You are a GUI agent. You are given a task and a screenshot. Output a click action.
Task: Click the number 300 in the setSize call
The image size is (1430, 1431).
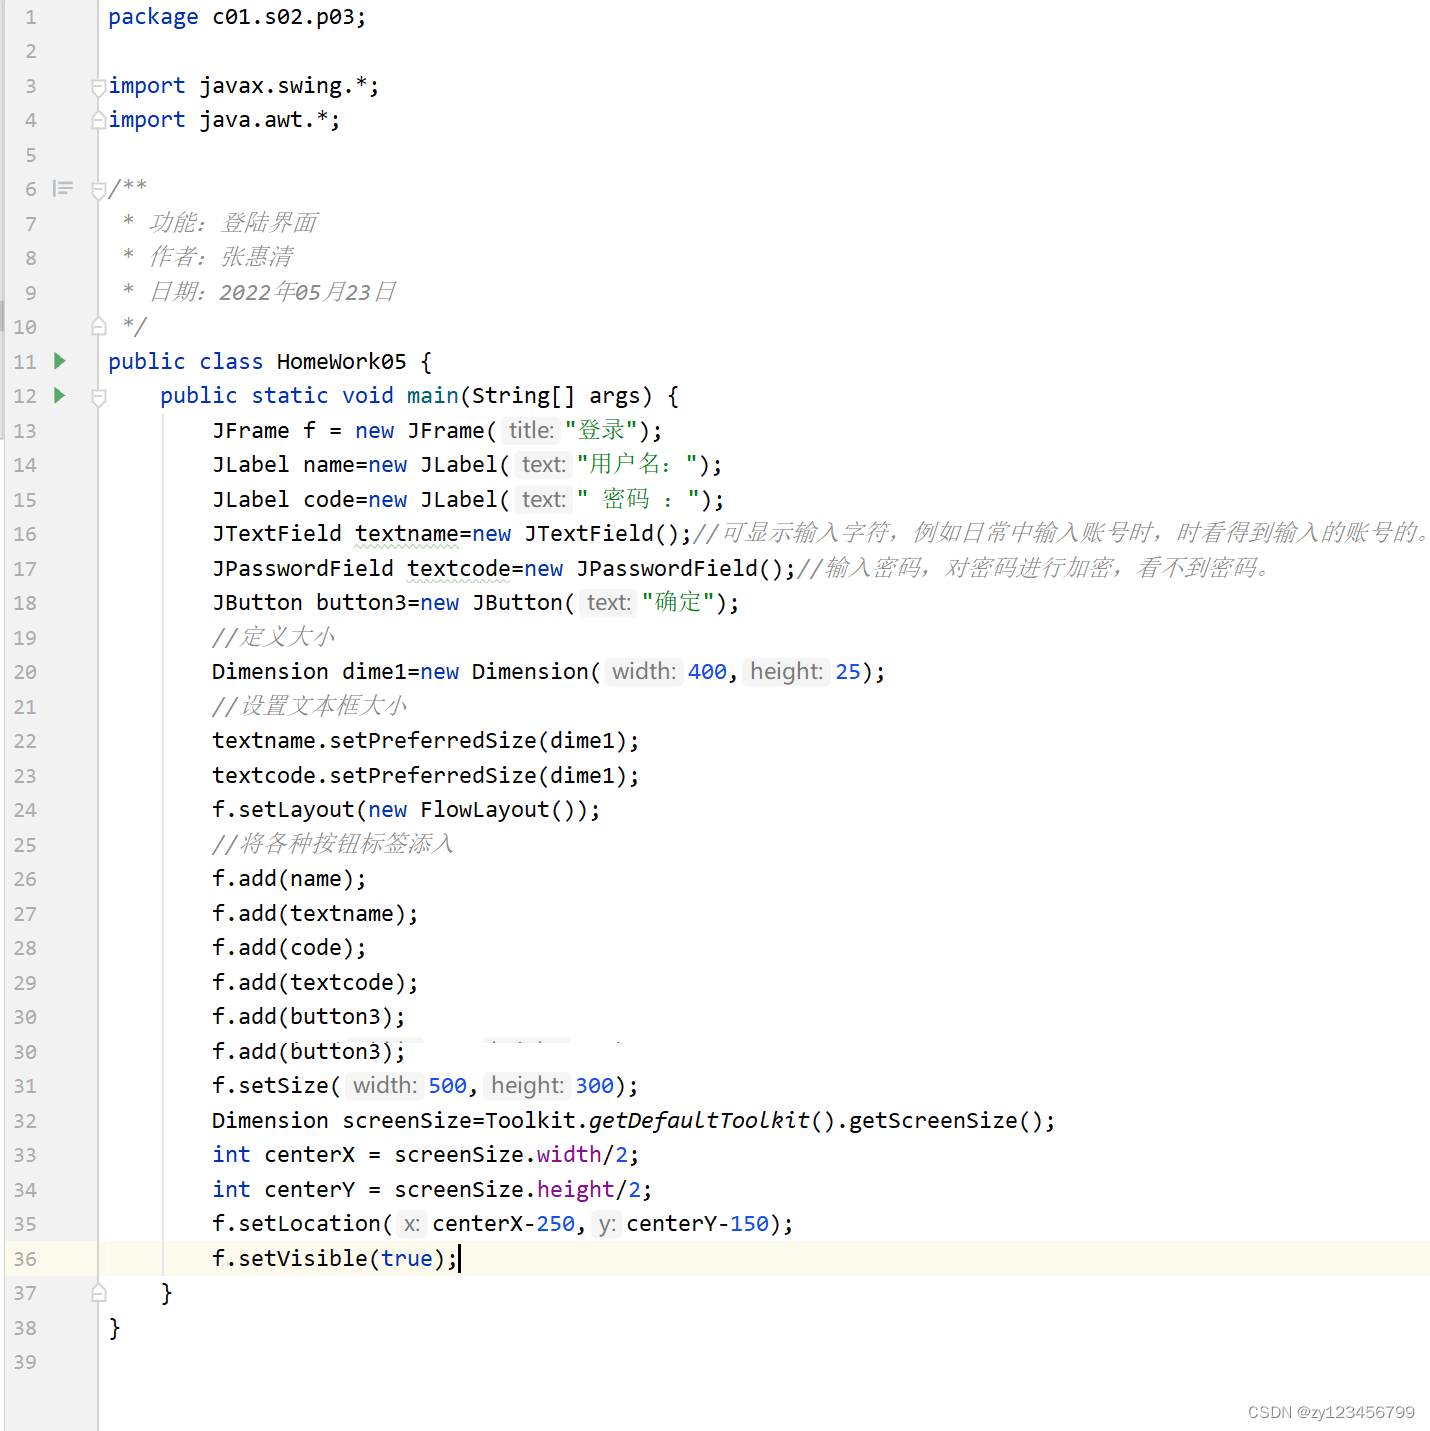[x=595, y=1086]
